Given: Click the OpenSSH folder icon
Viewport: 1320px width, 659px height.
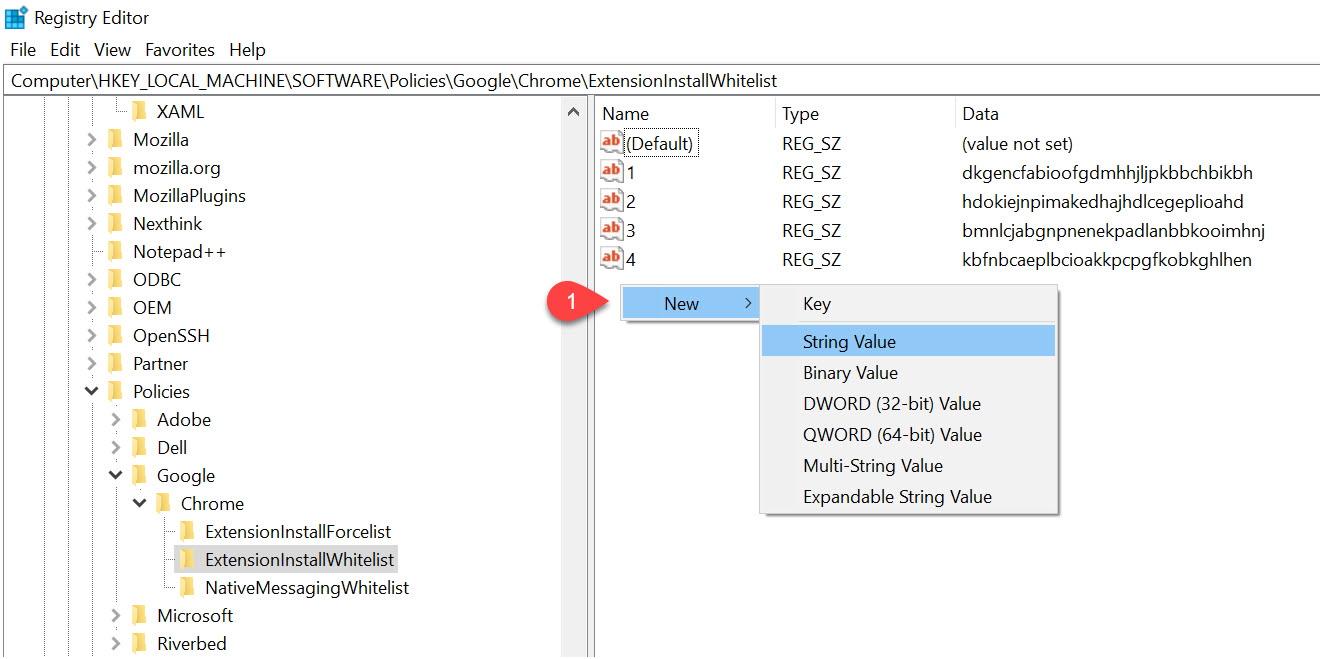Looking at the screenshot, I should tap(115, 335).
